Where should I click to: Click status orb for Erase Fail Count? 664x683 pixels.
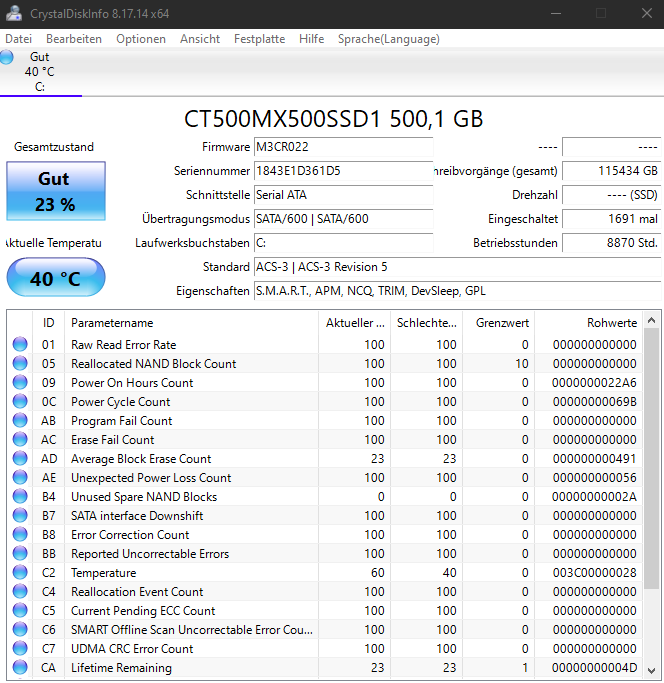[20, 440]
